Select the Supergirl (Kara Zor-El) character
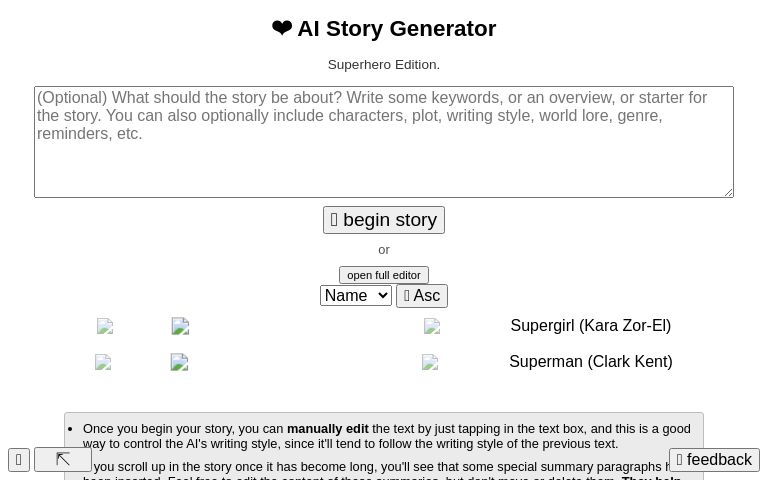The width and height of the screenshot is (768, 480). (590, 326)
